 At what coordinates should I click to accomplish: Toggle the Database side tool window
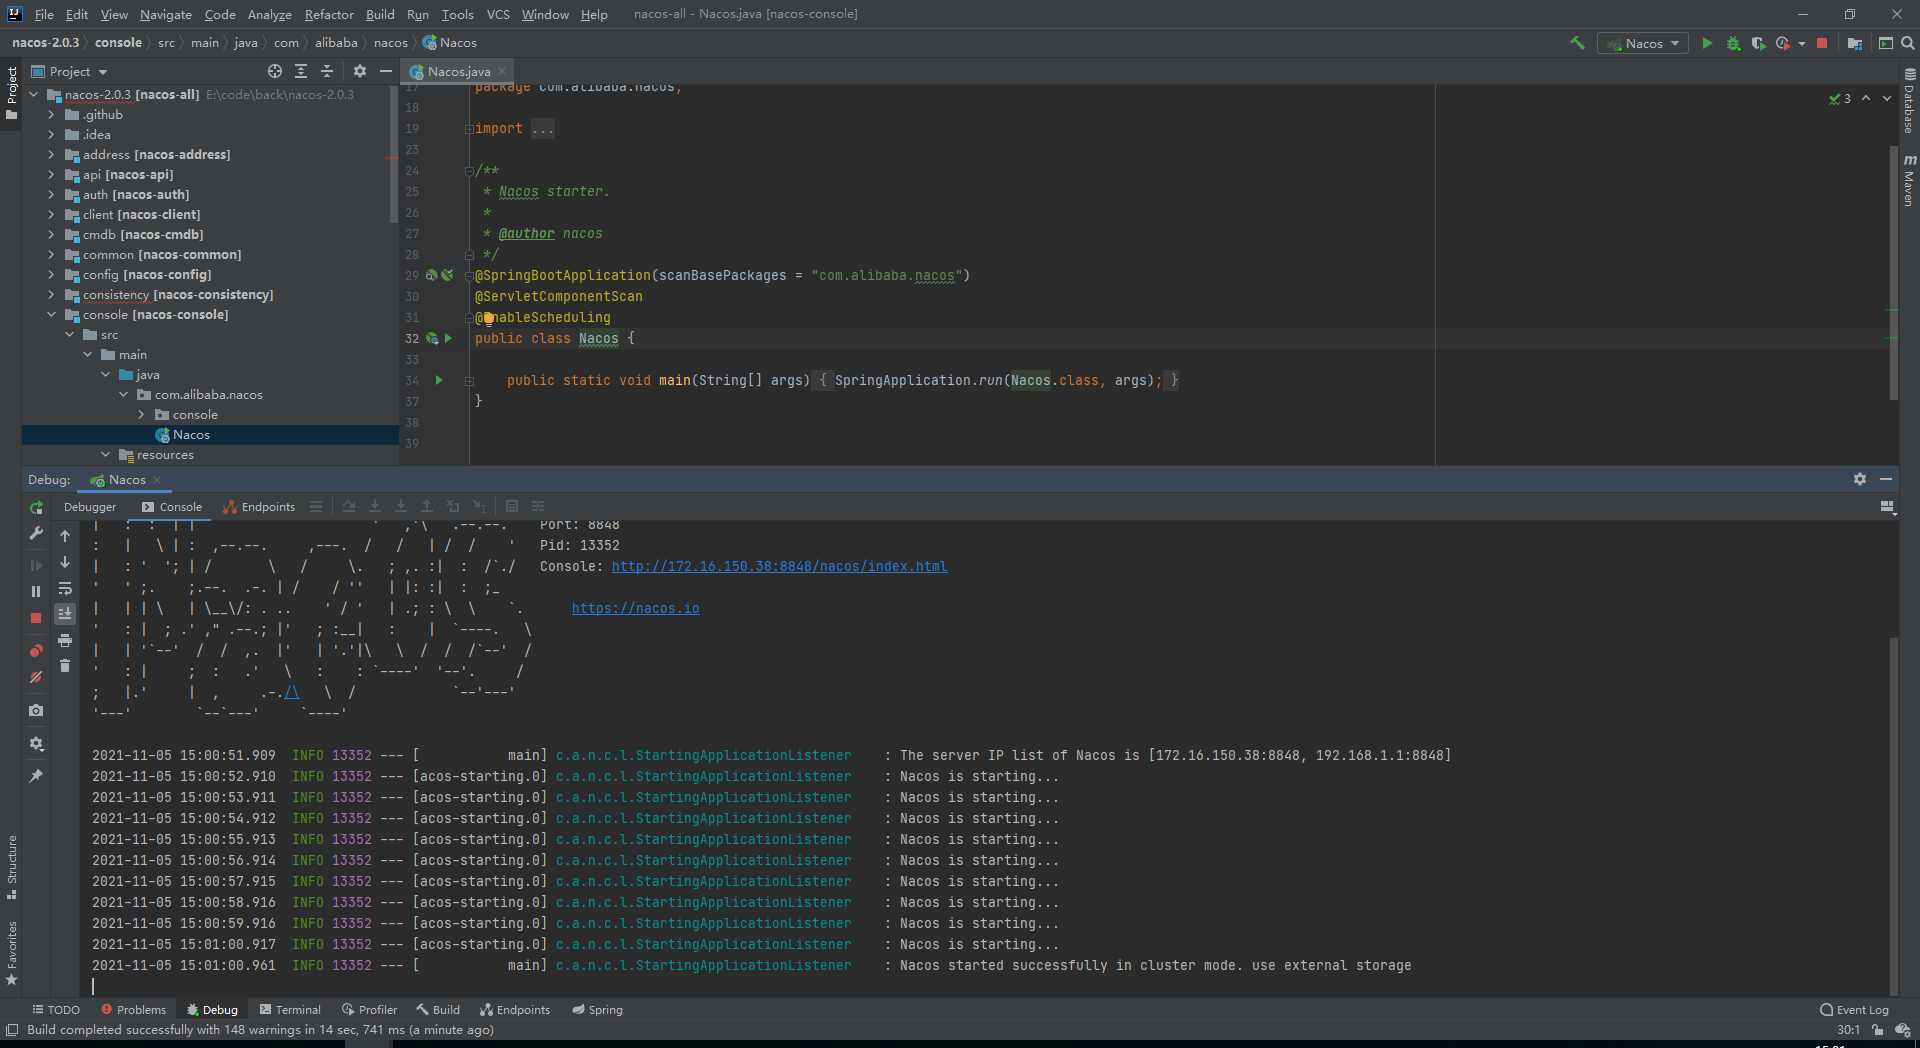[1909, 101]
